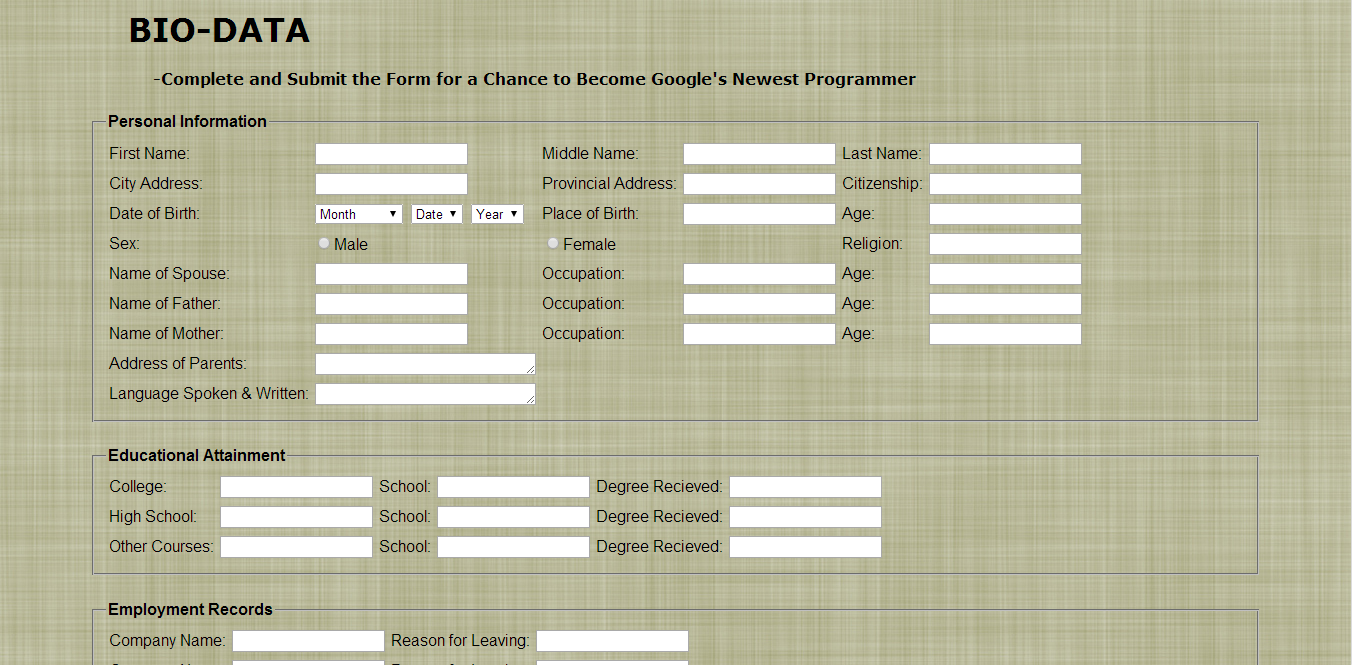Open the Month dropdown

click(359, 214)
